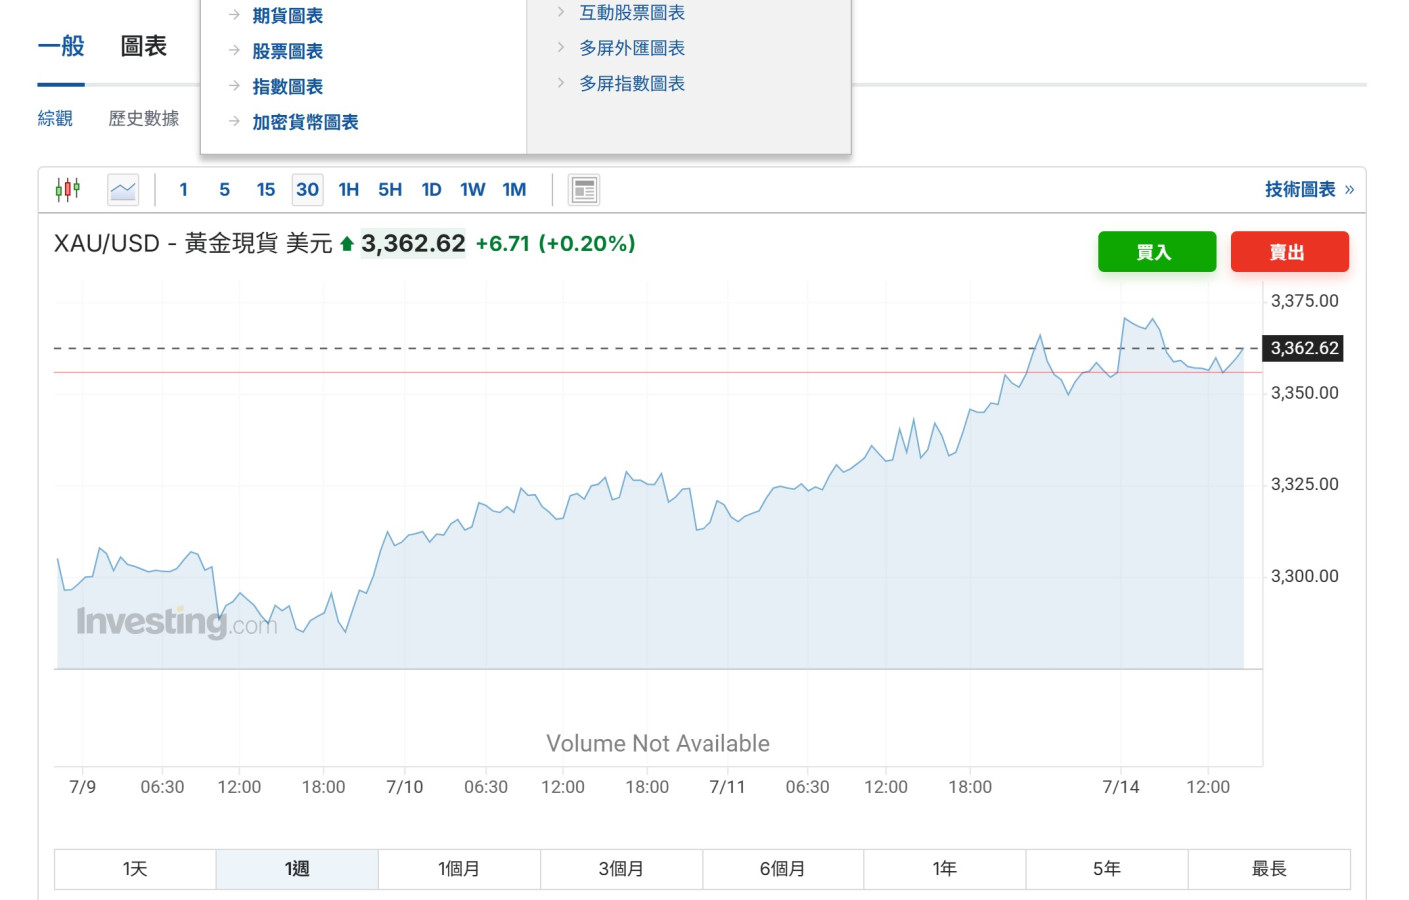Select the area line chart icon
This screenshot has width=1409, height=900.
(x=123, y=190)
